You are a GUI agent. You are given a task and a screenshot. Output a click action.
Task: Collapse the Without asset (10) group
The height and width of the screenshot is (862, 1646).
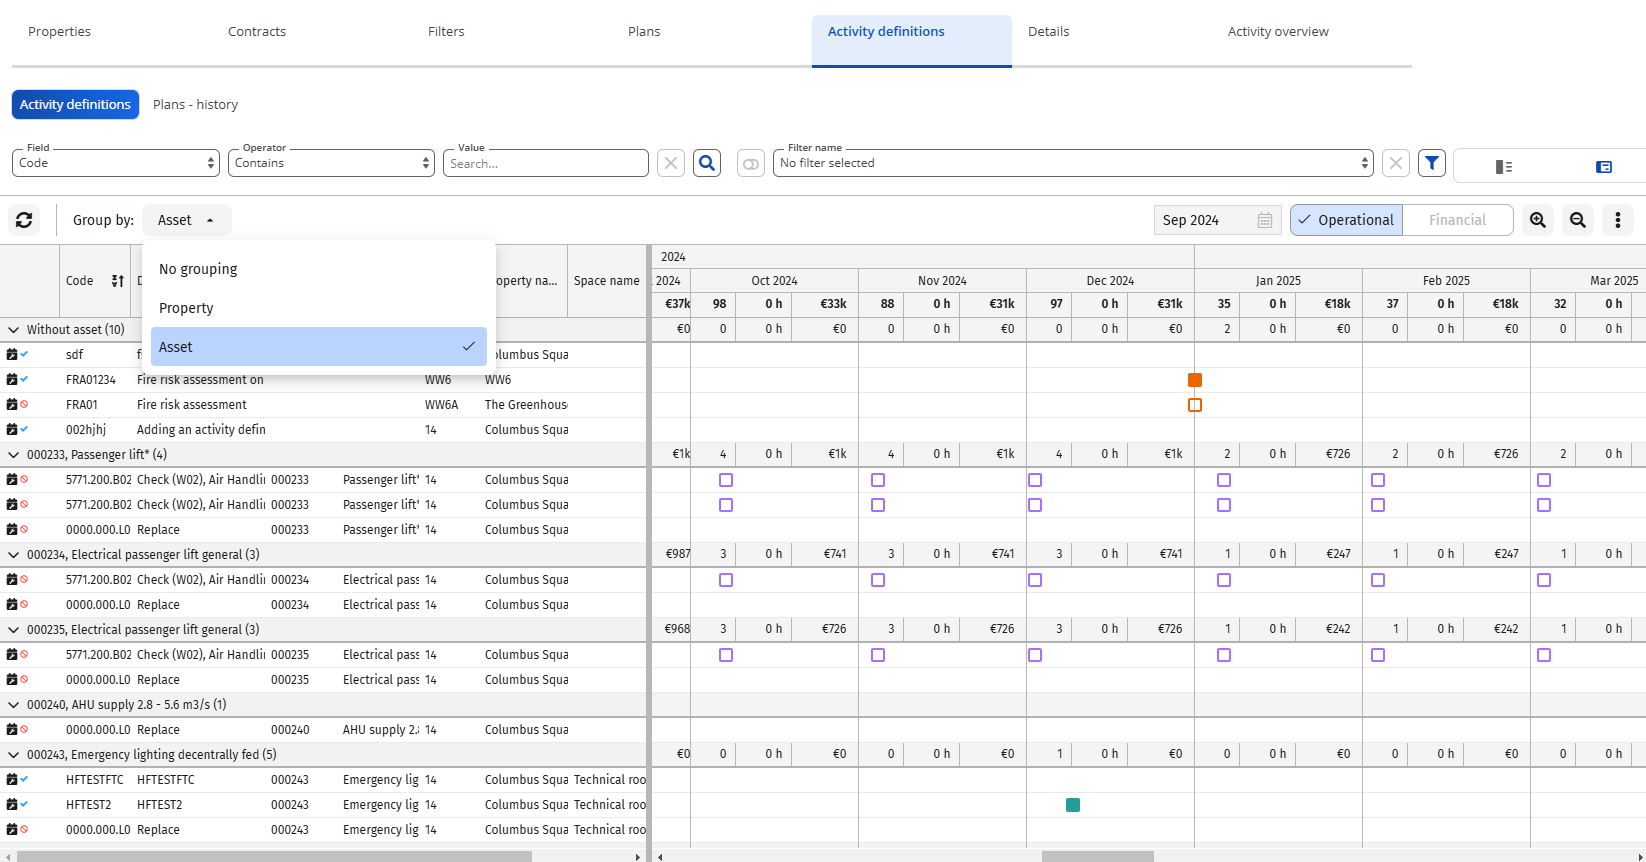(x=14, y=329)
